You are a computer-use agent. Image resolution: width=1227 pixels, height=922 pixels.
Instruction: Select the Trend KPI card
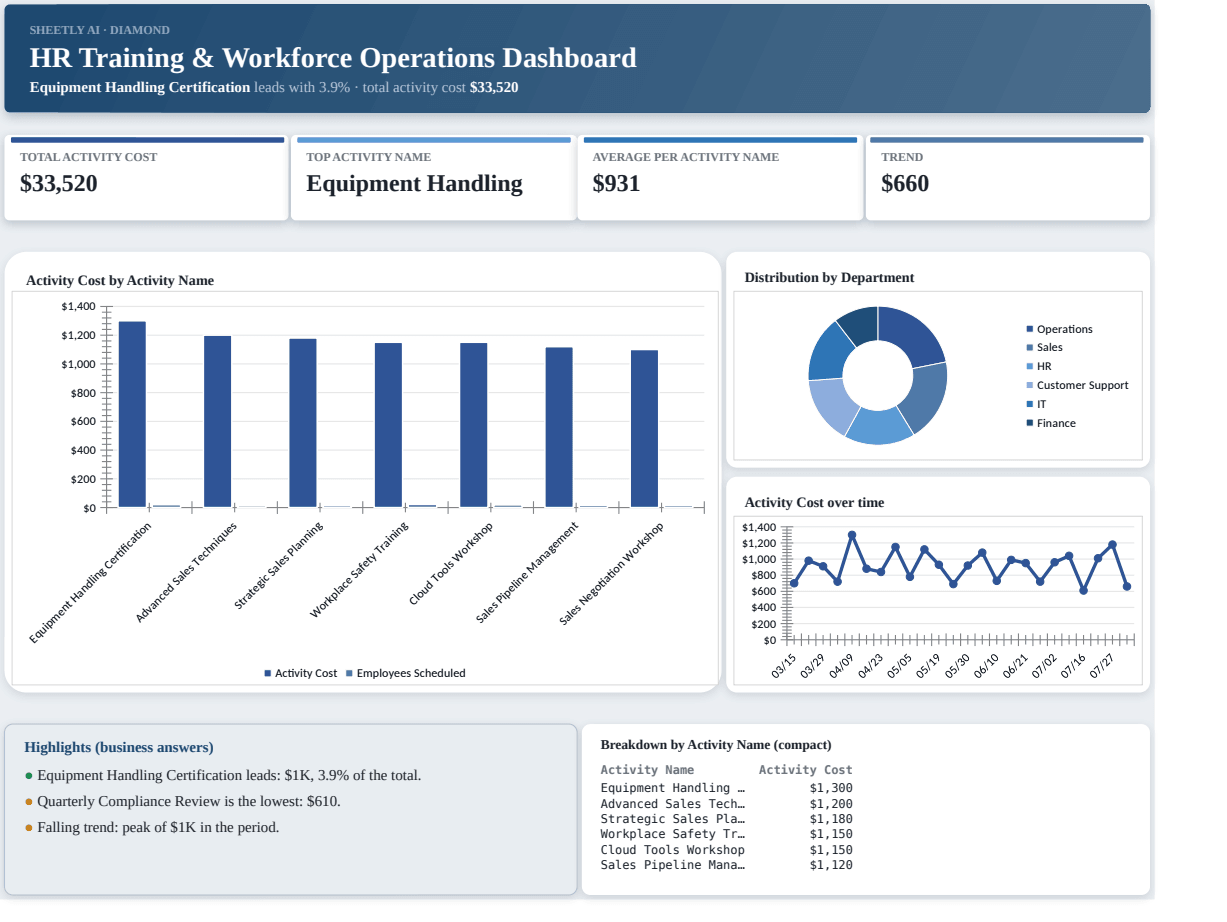click(x=1007, y=179)
